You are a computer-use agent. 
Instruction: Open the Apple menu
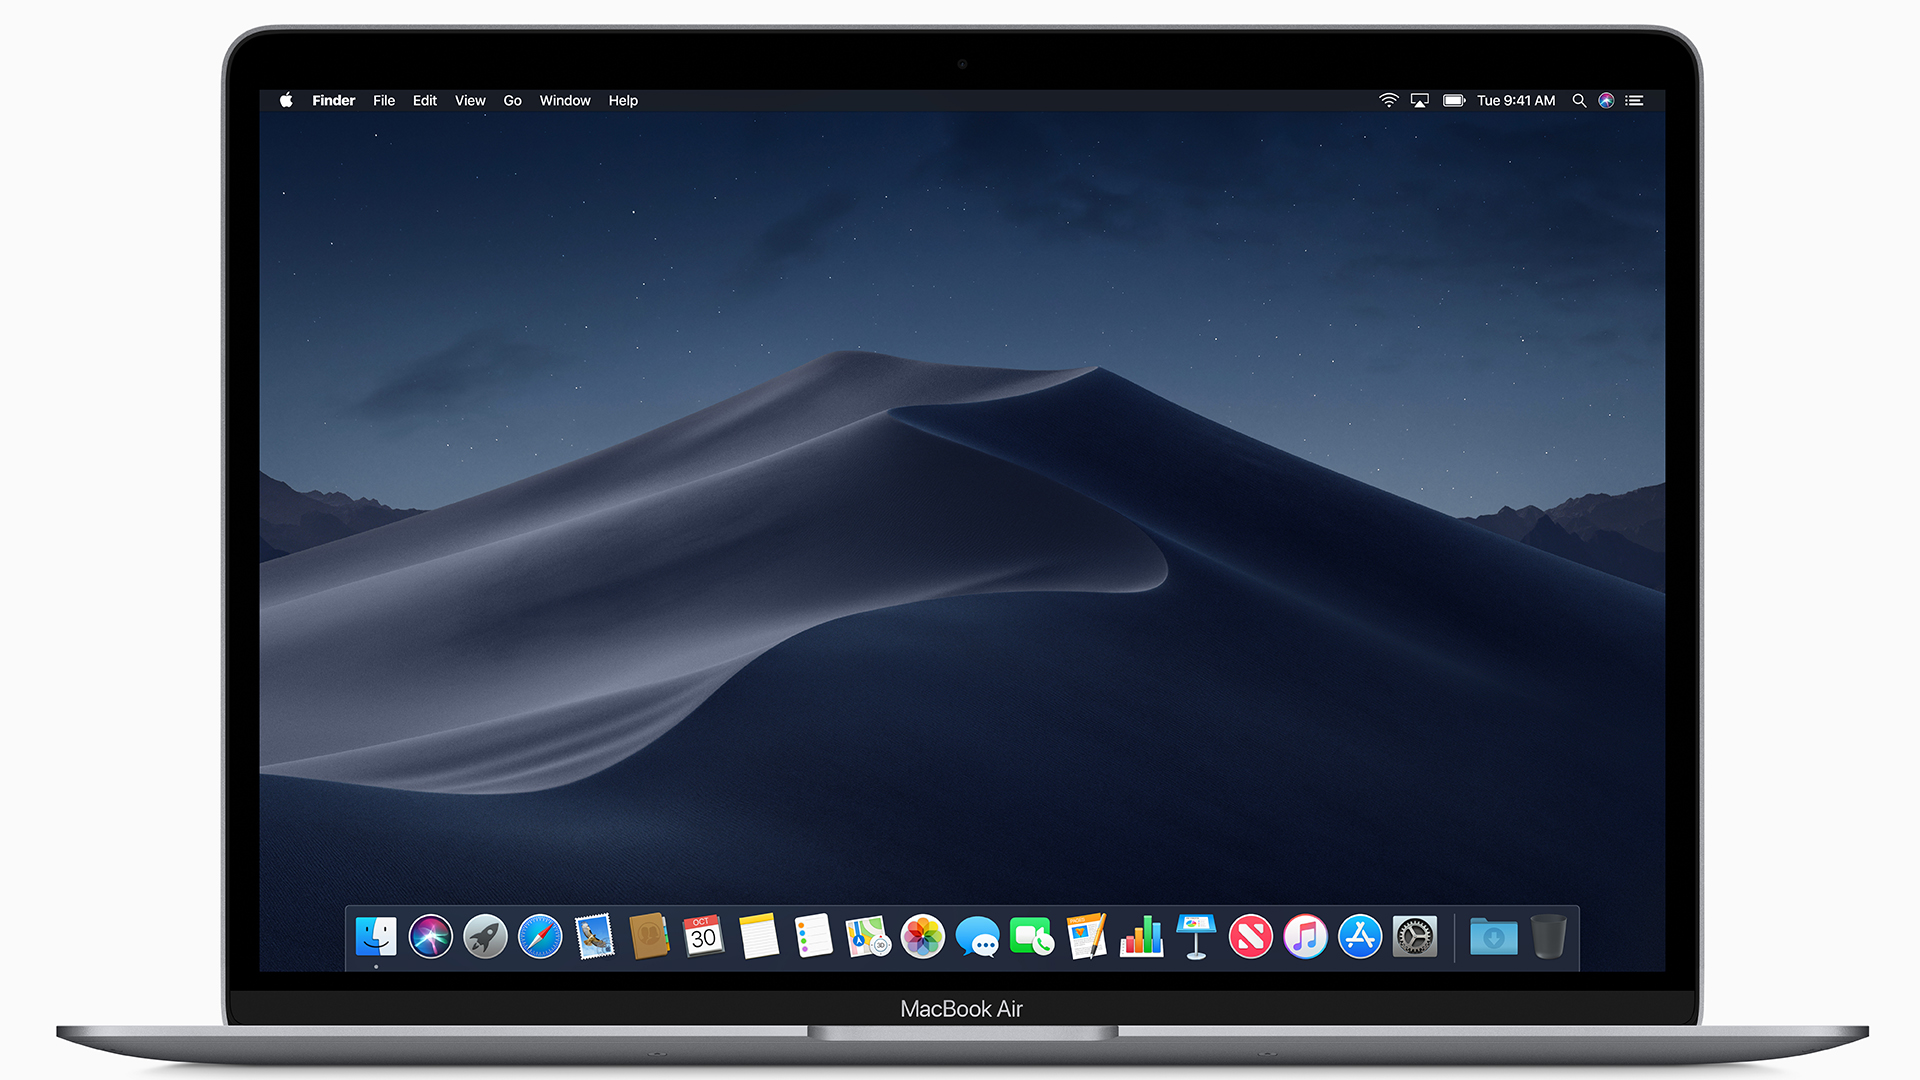pyautogui.click(x=286, y=100)
